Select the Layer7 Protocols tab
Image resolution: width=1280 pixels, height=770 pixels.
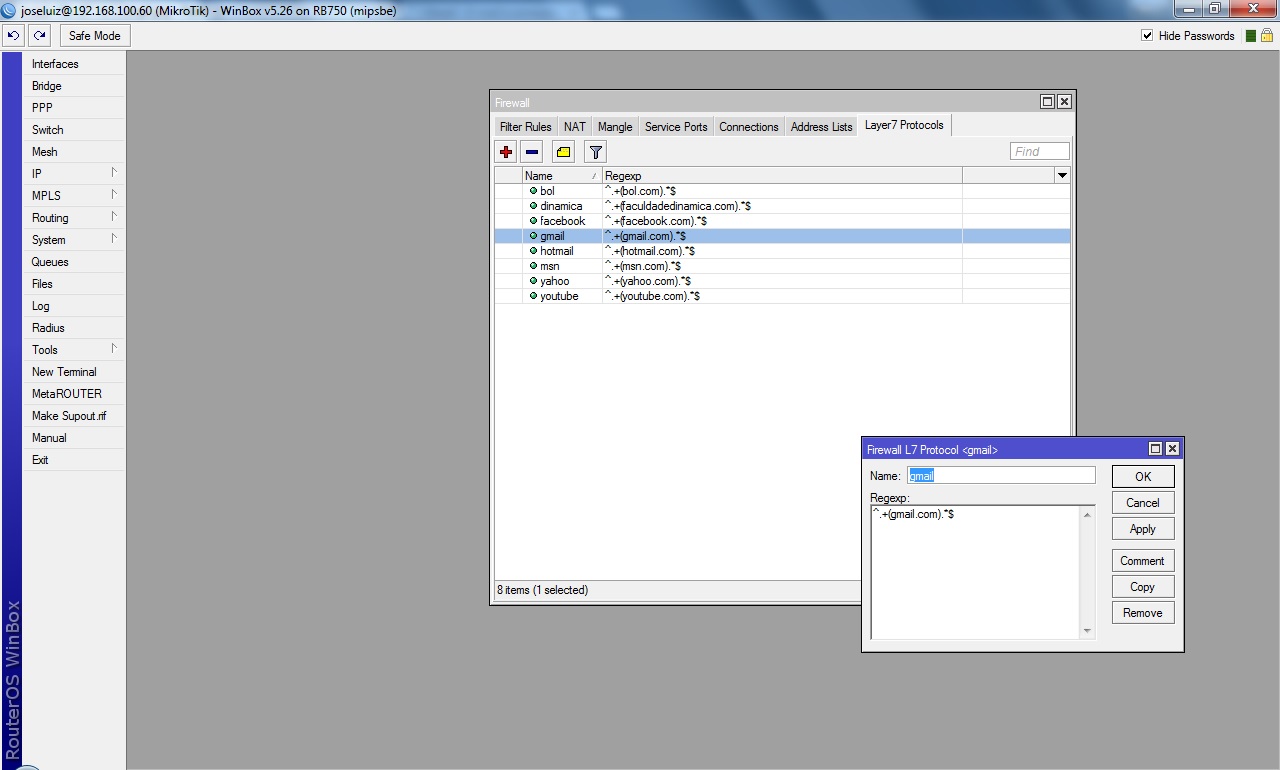904,126
